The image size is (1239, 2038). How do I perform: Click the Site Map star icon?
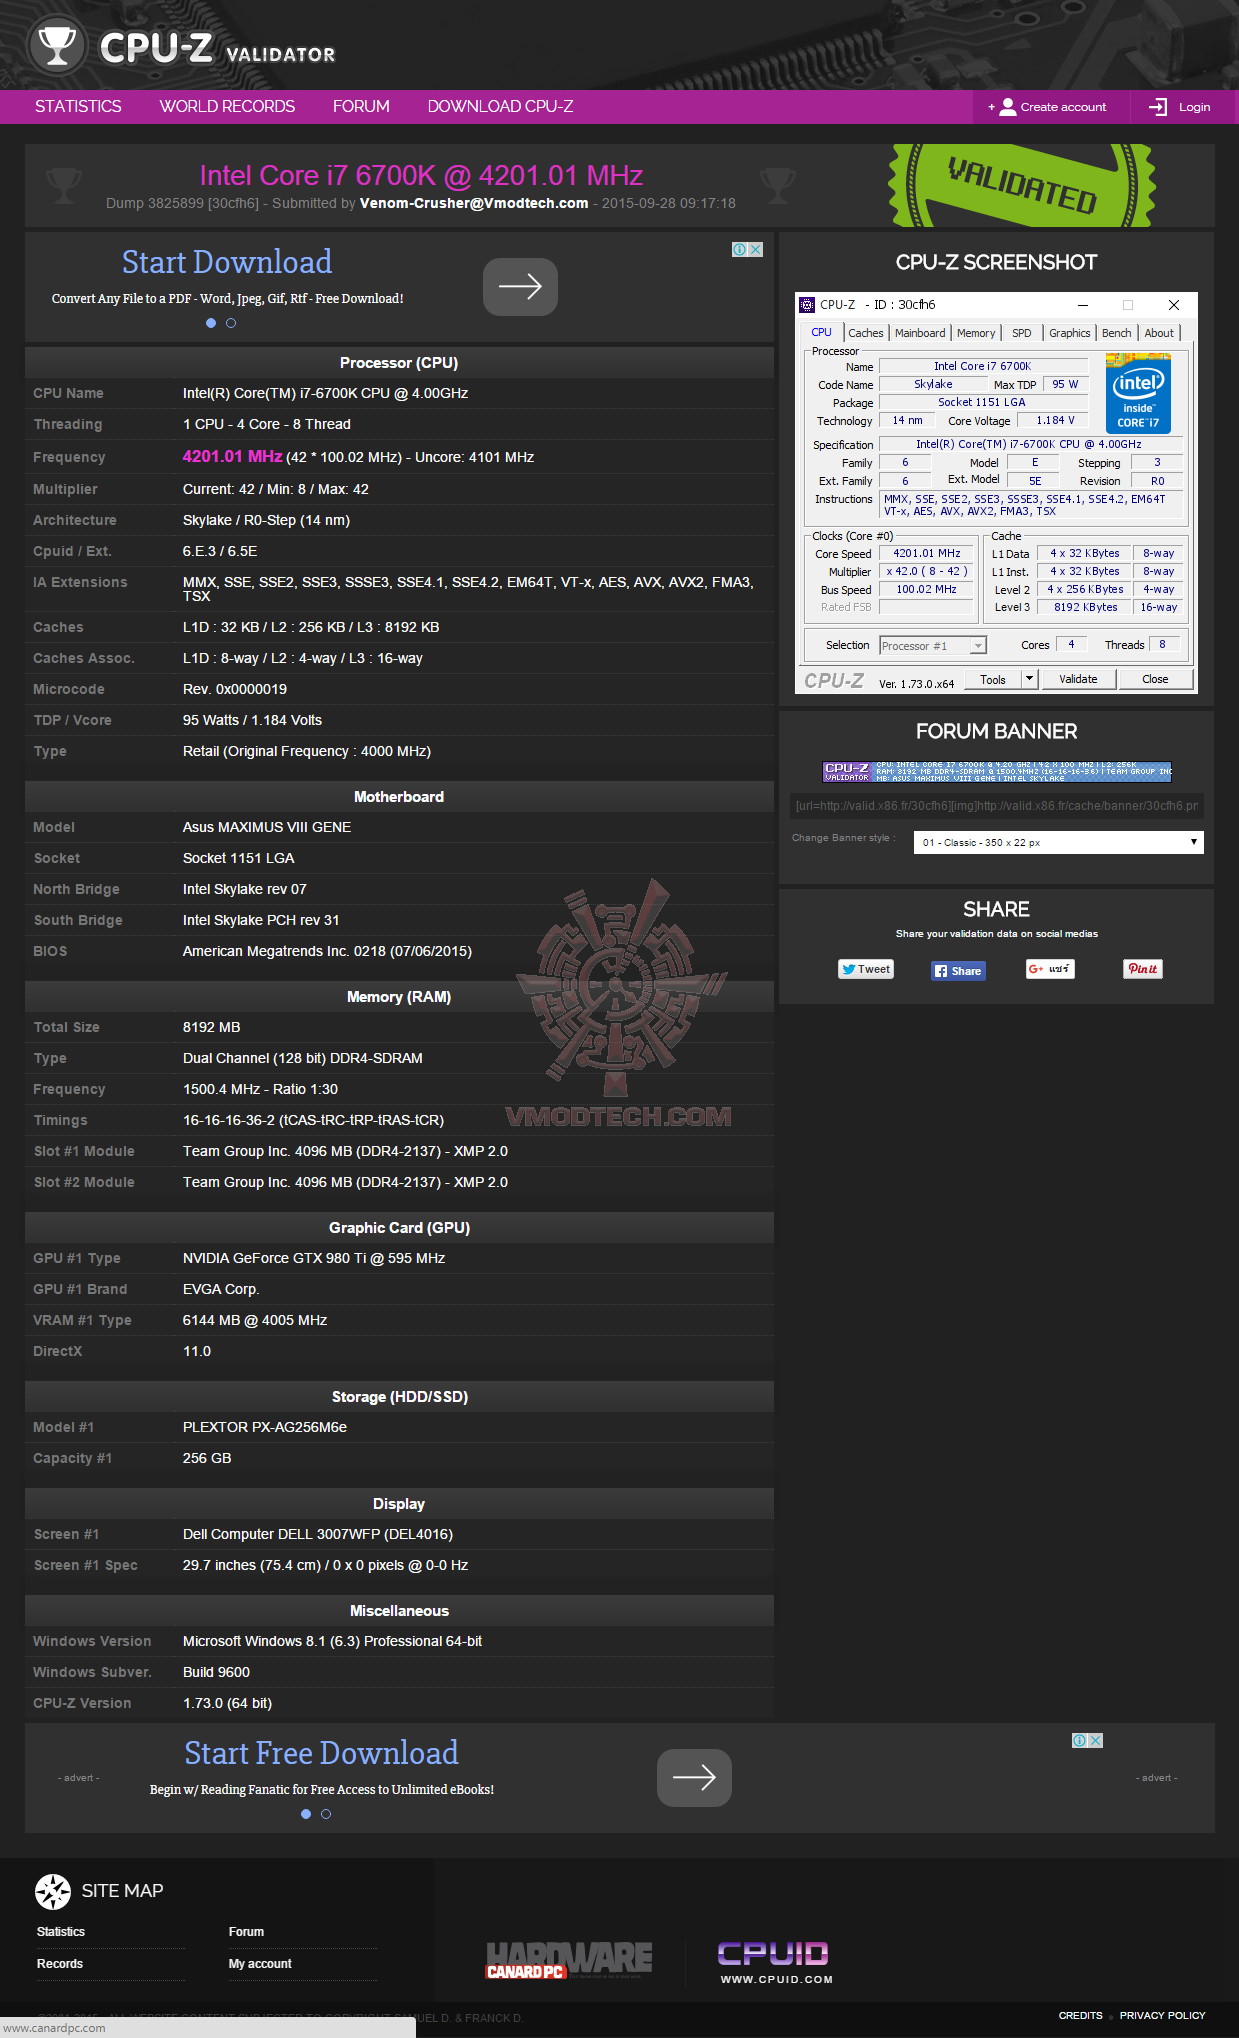tap(53, 1891)
